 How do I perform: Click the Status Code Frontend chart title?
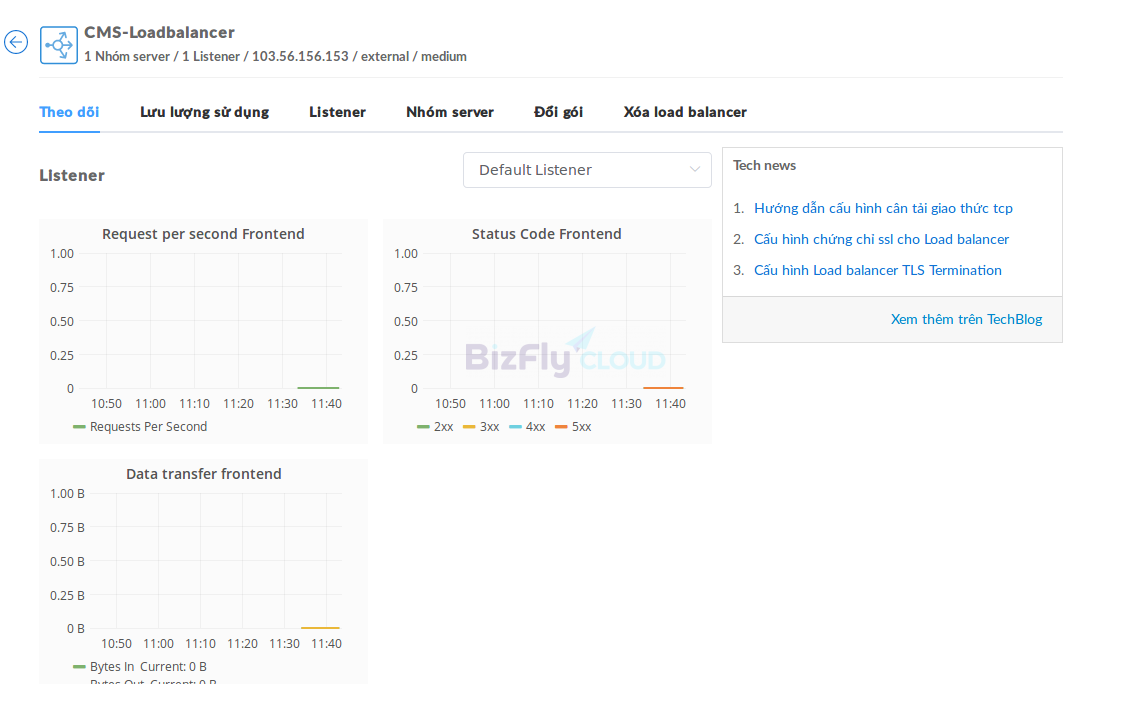coord(547,234)
